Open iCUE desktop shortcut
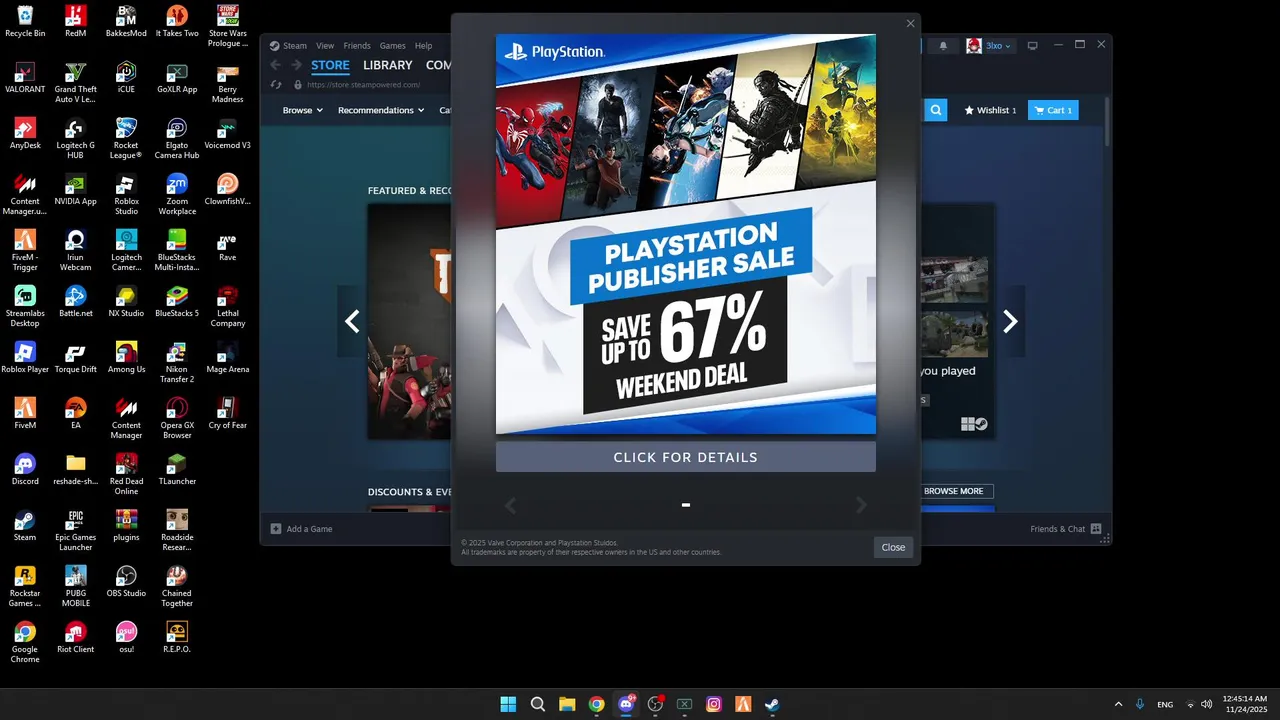 126,77
